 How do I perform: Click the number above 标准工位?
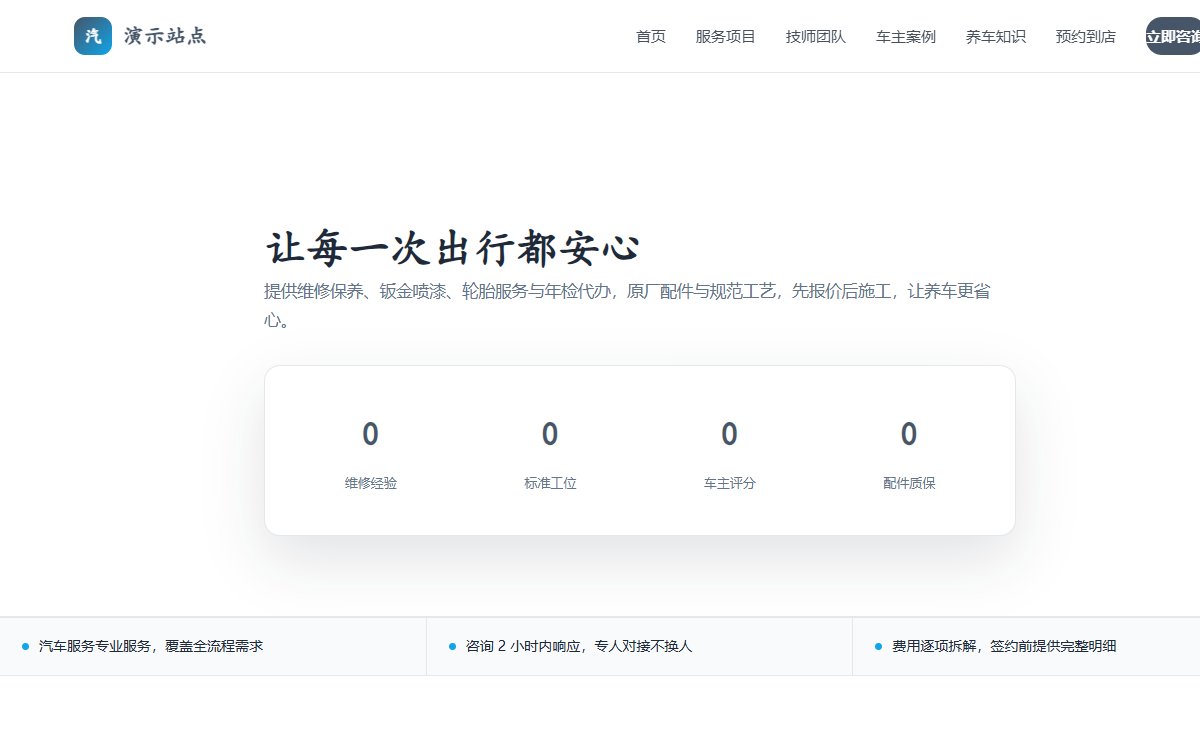550,434
